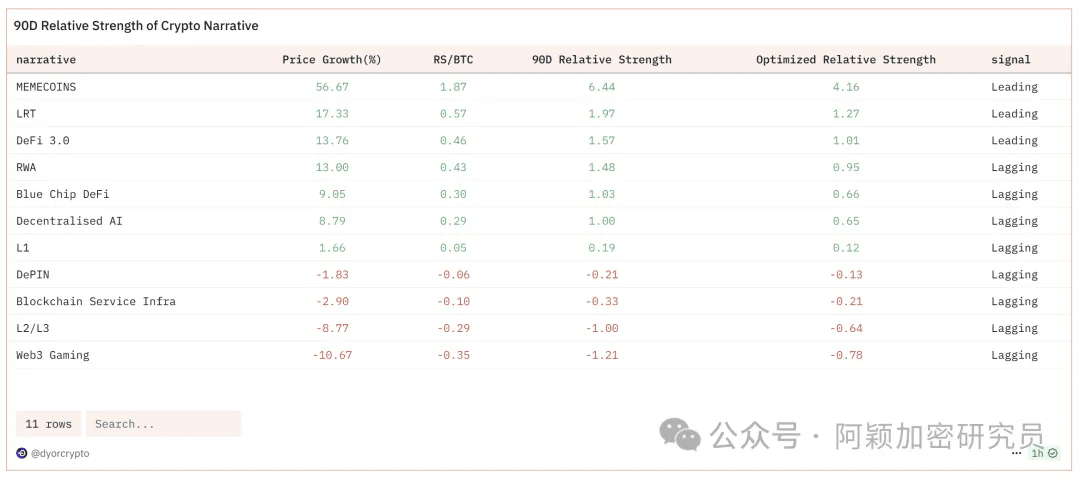Click the Leading signal for LRT
The height and width of the screenshot is (479, 1080).
tap(1014, 114)
